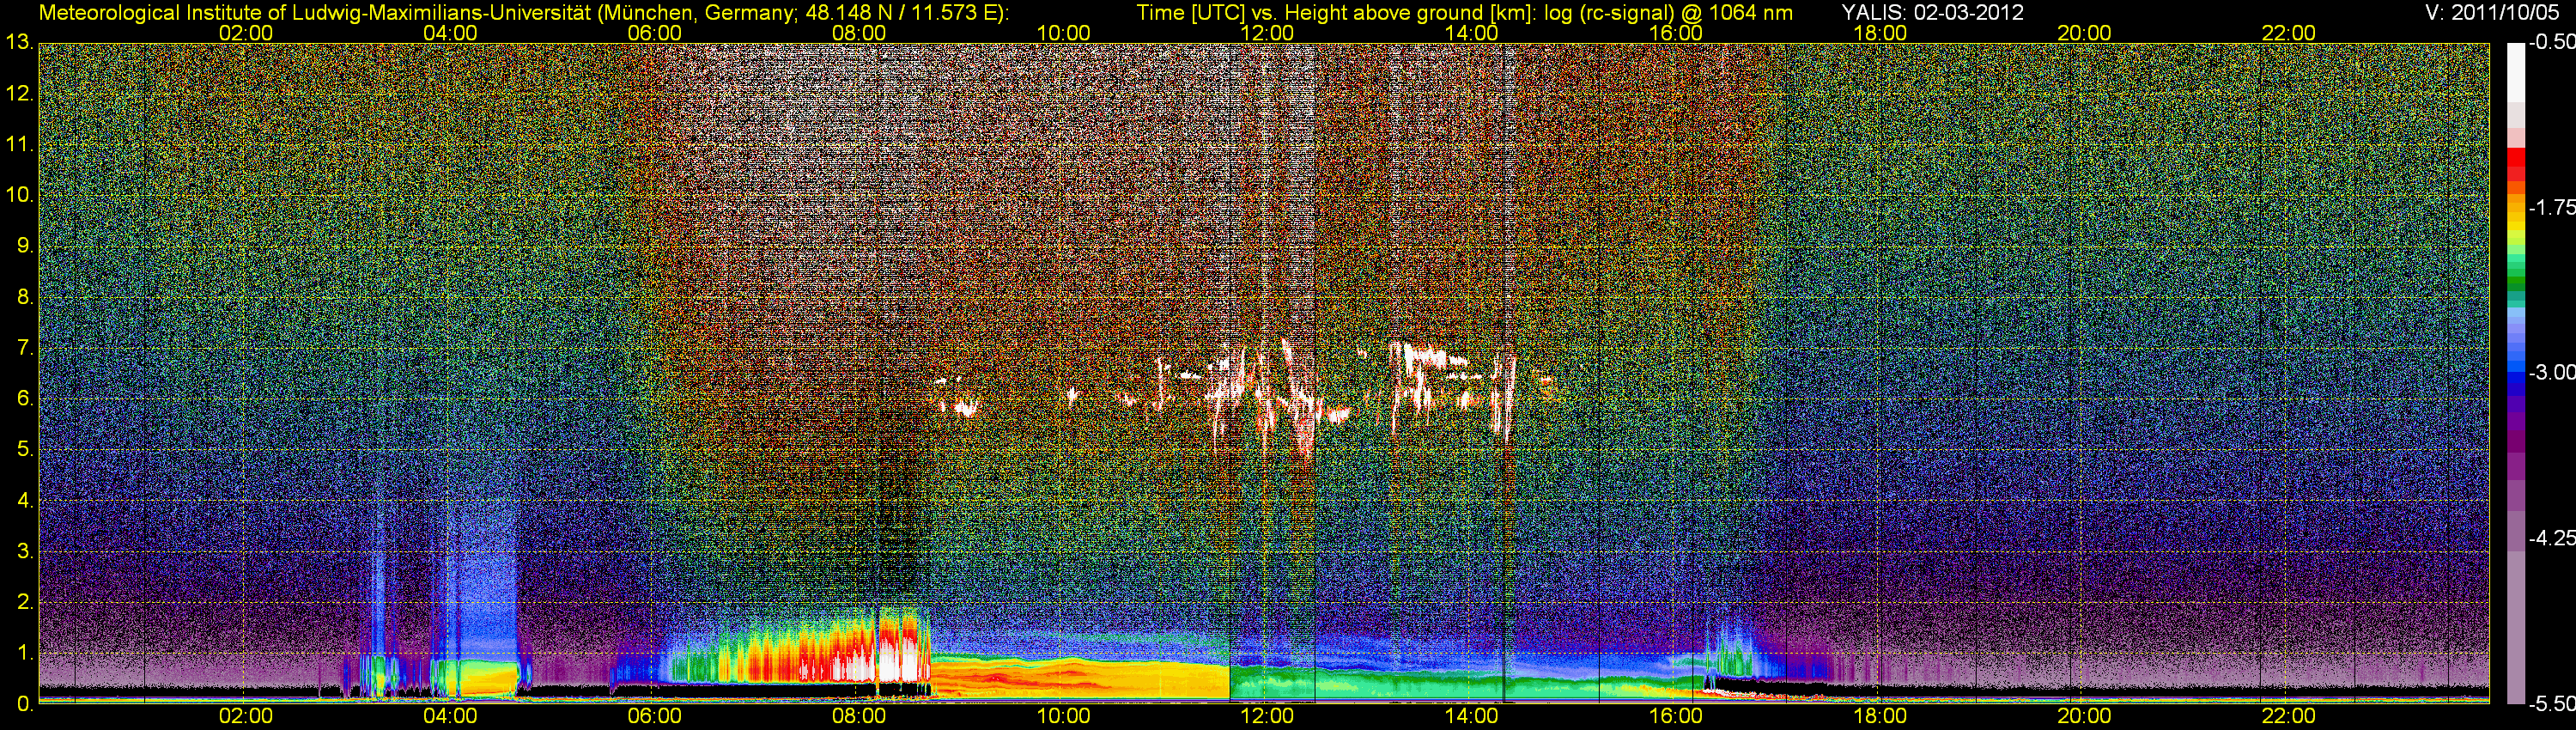Click the 0 km height axis label

click(25, 704)
